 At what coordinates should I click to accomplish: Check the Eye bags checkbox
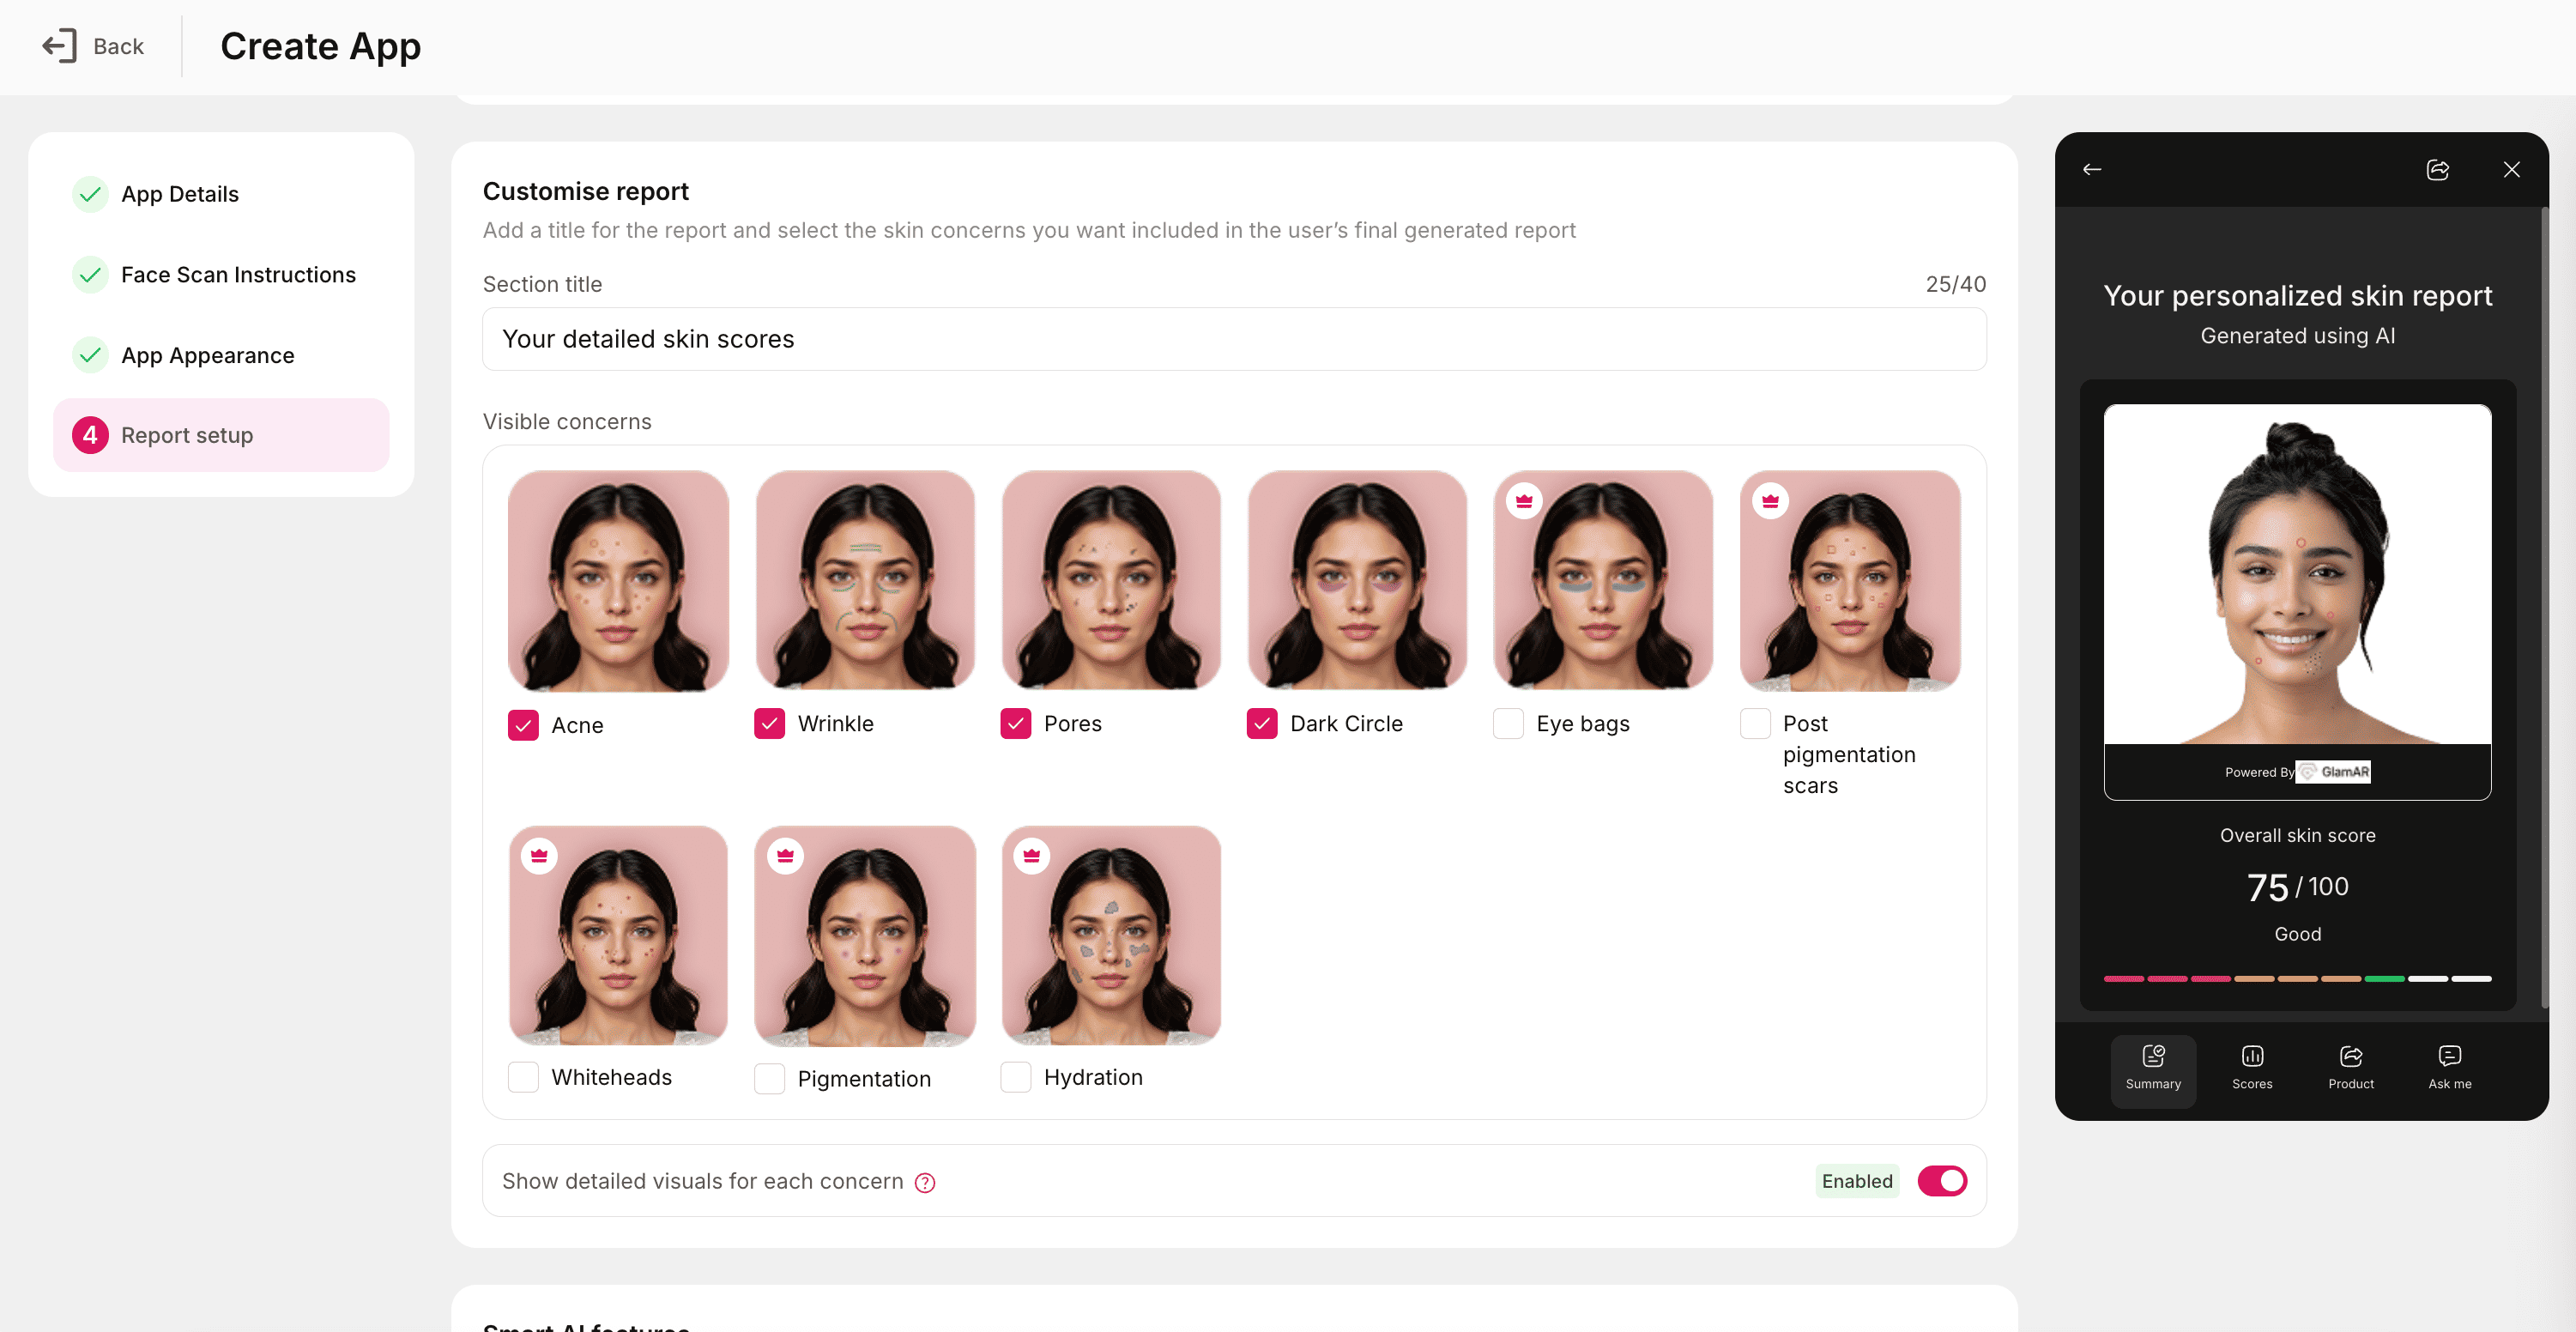[1508, 723]
